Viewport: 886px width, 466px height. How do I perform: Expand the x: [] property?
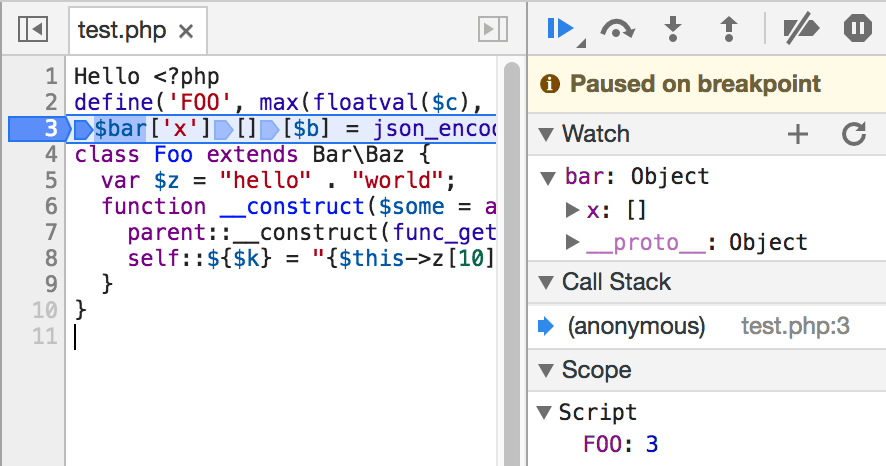click(x=573, y=210)
